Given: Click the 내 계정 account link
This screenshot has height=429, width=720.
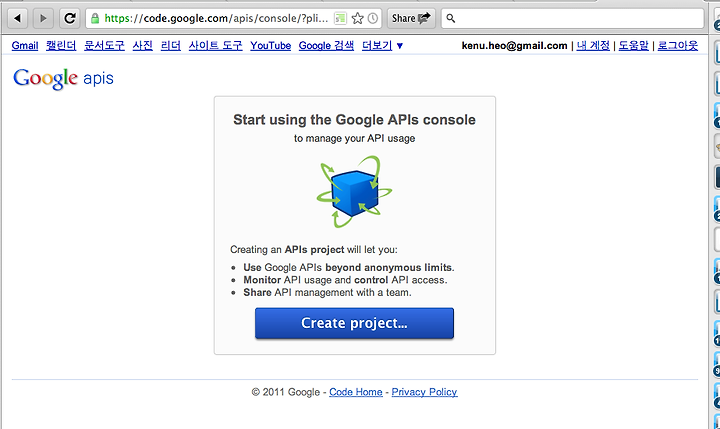Looking at the screenshot, I should coord(593,45).
